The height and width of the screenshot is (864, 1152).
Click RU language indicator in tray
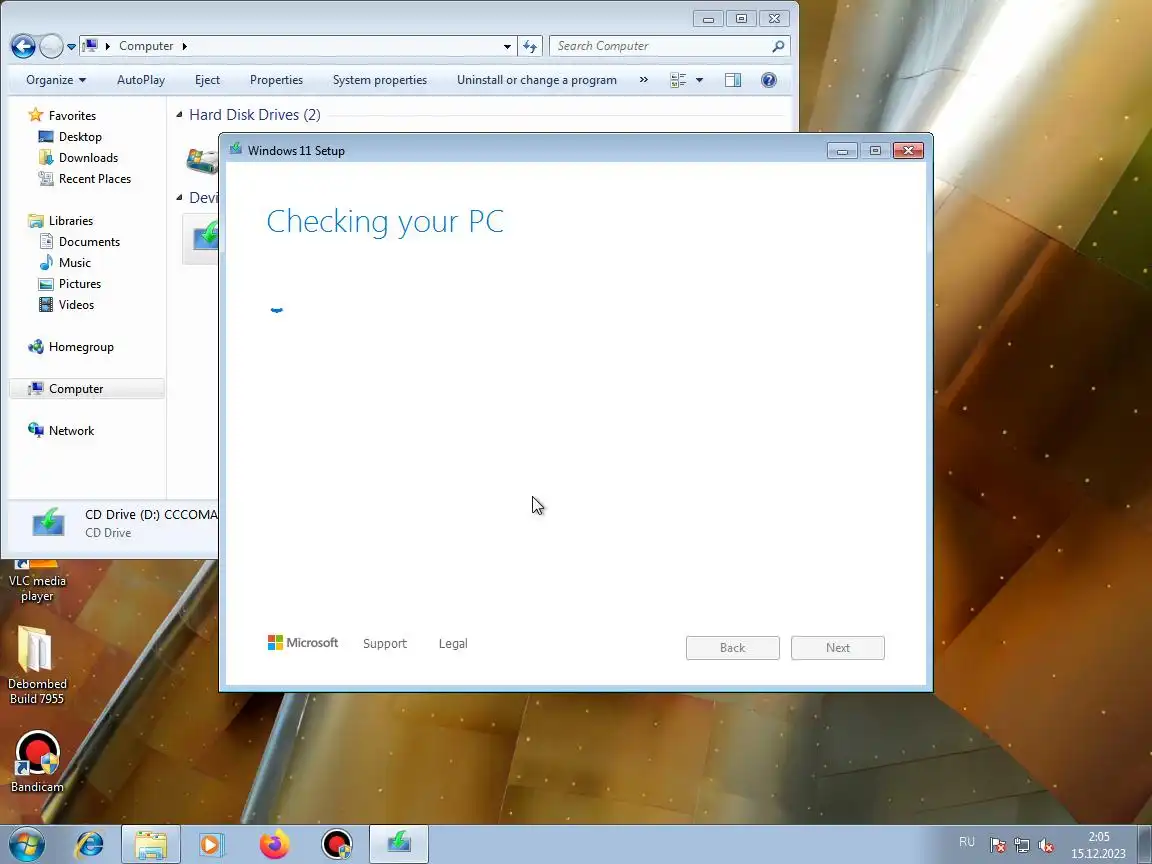coord(967,842)
